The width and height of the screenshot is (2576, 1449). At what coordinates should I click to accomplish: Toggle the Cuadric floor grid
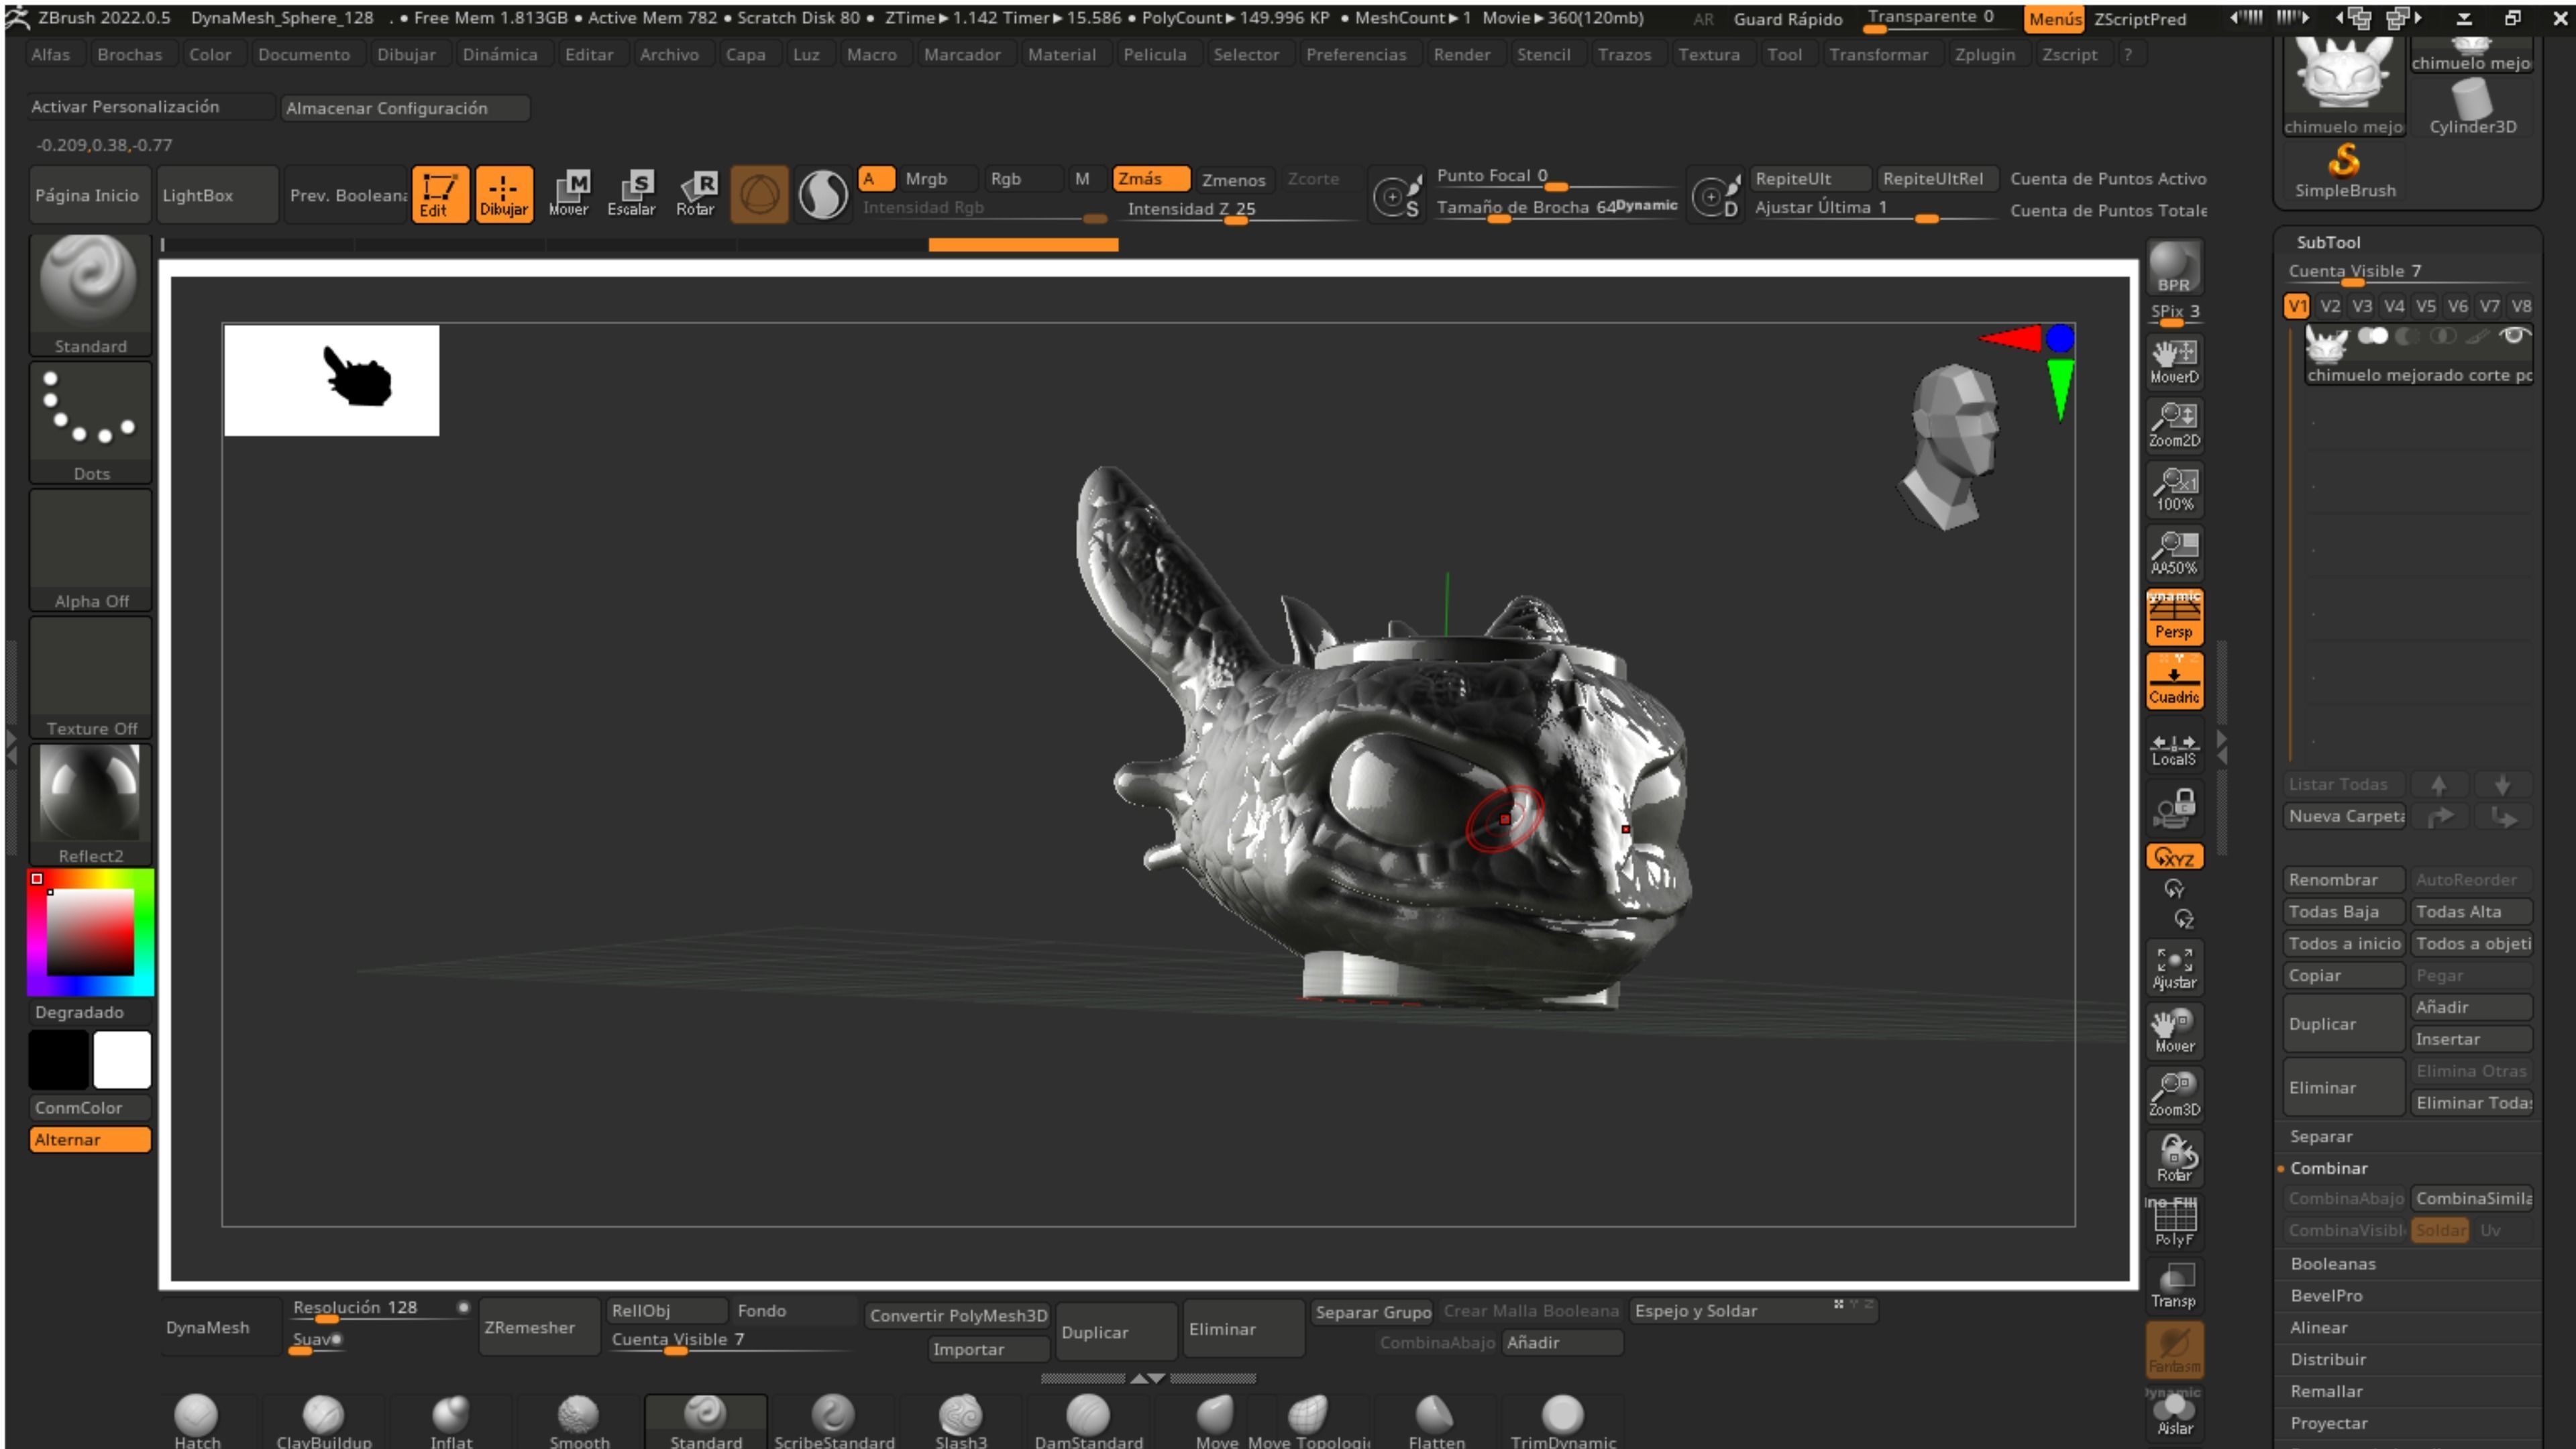point(2174,681)
